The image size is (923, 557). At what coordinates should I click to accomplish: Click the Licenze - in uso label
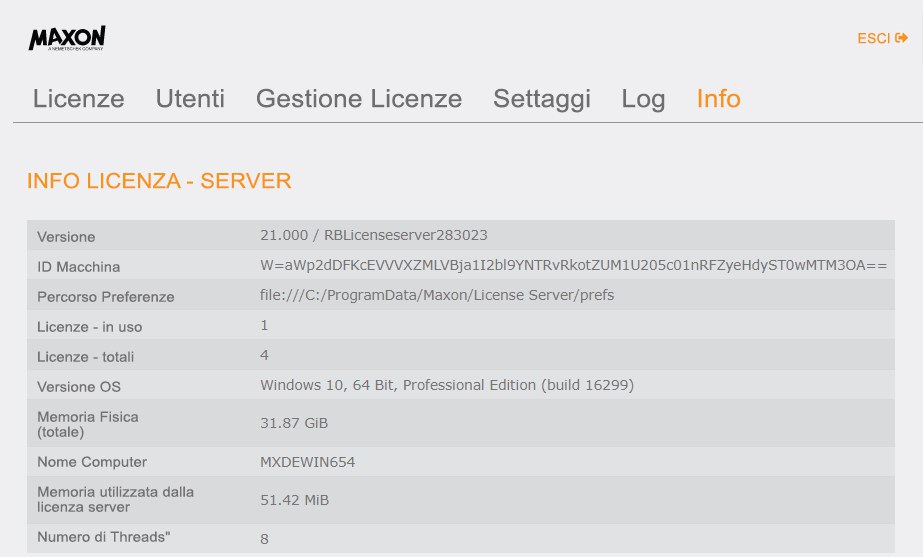(89, 327)
